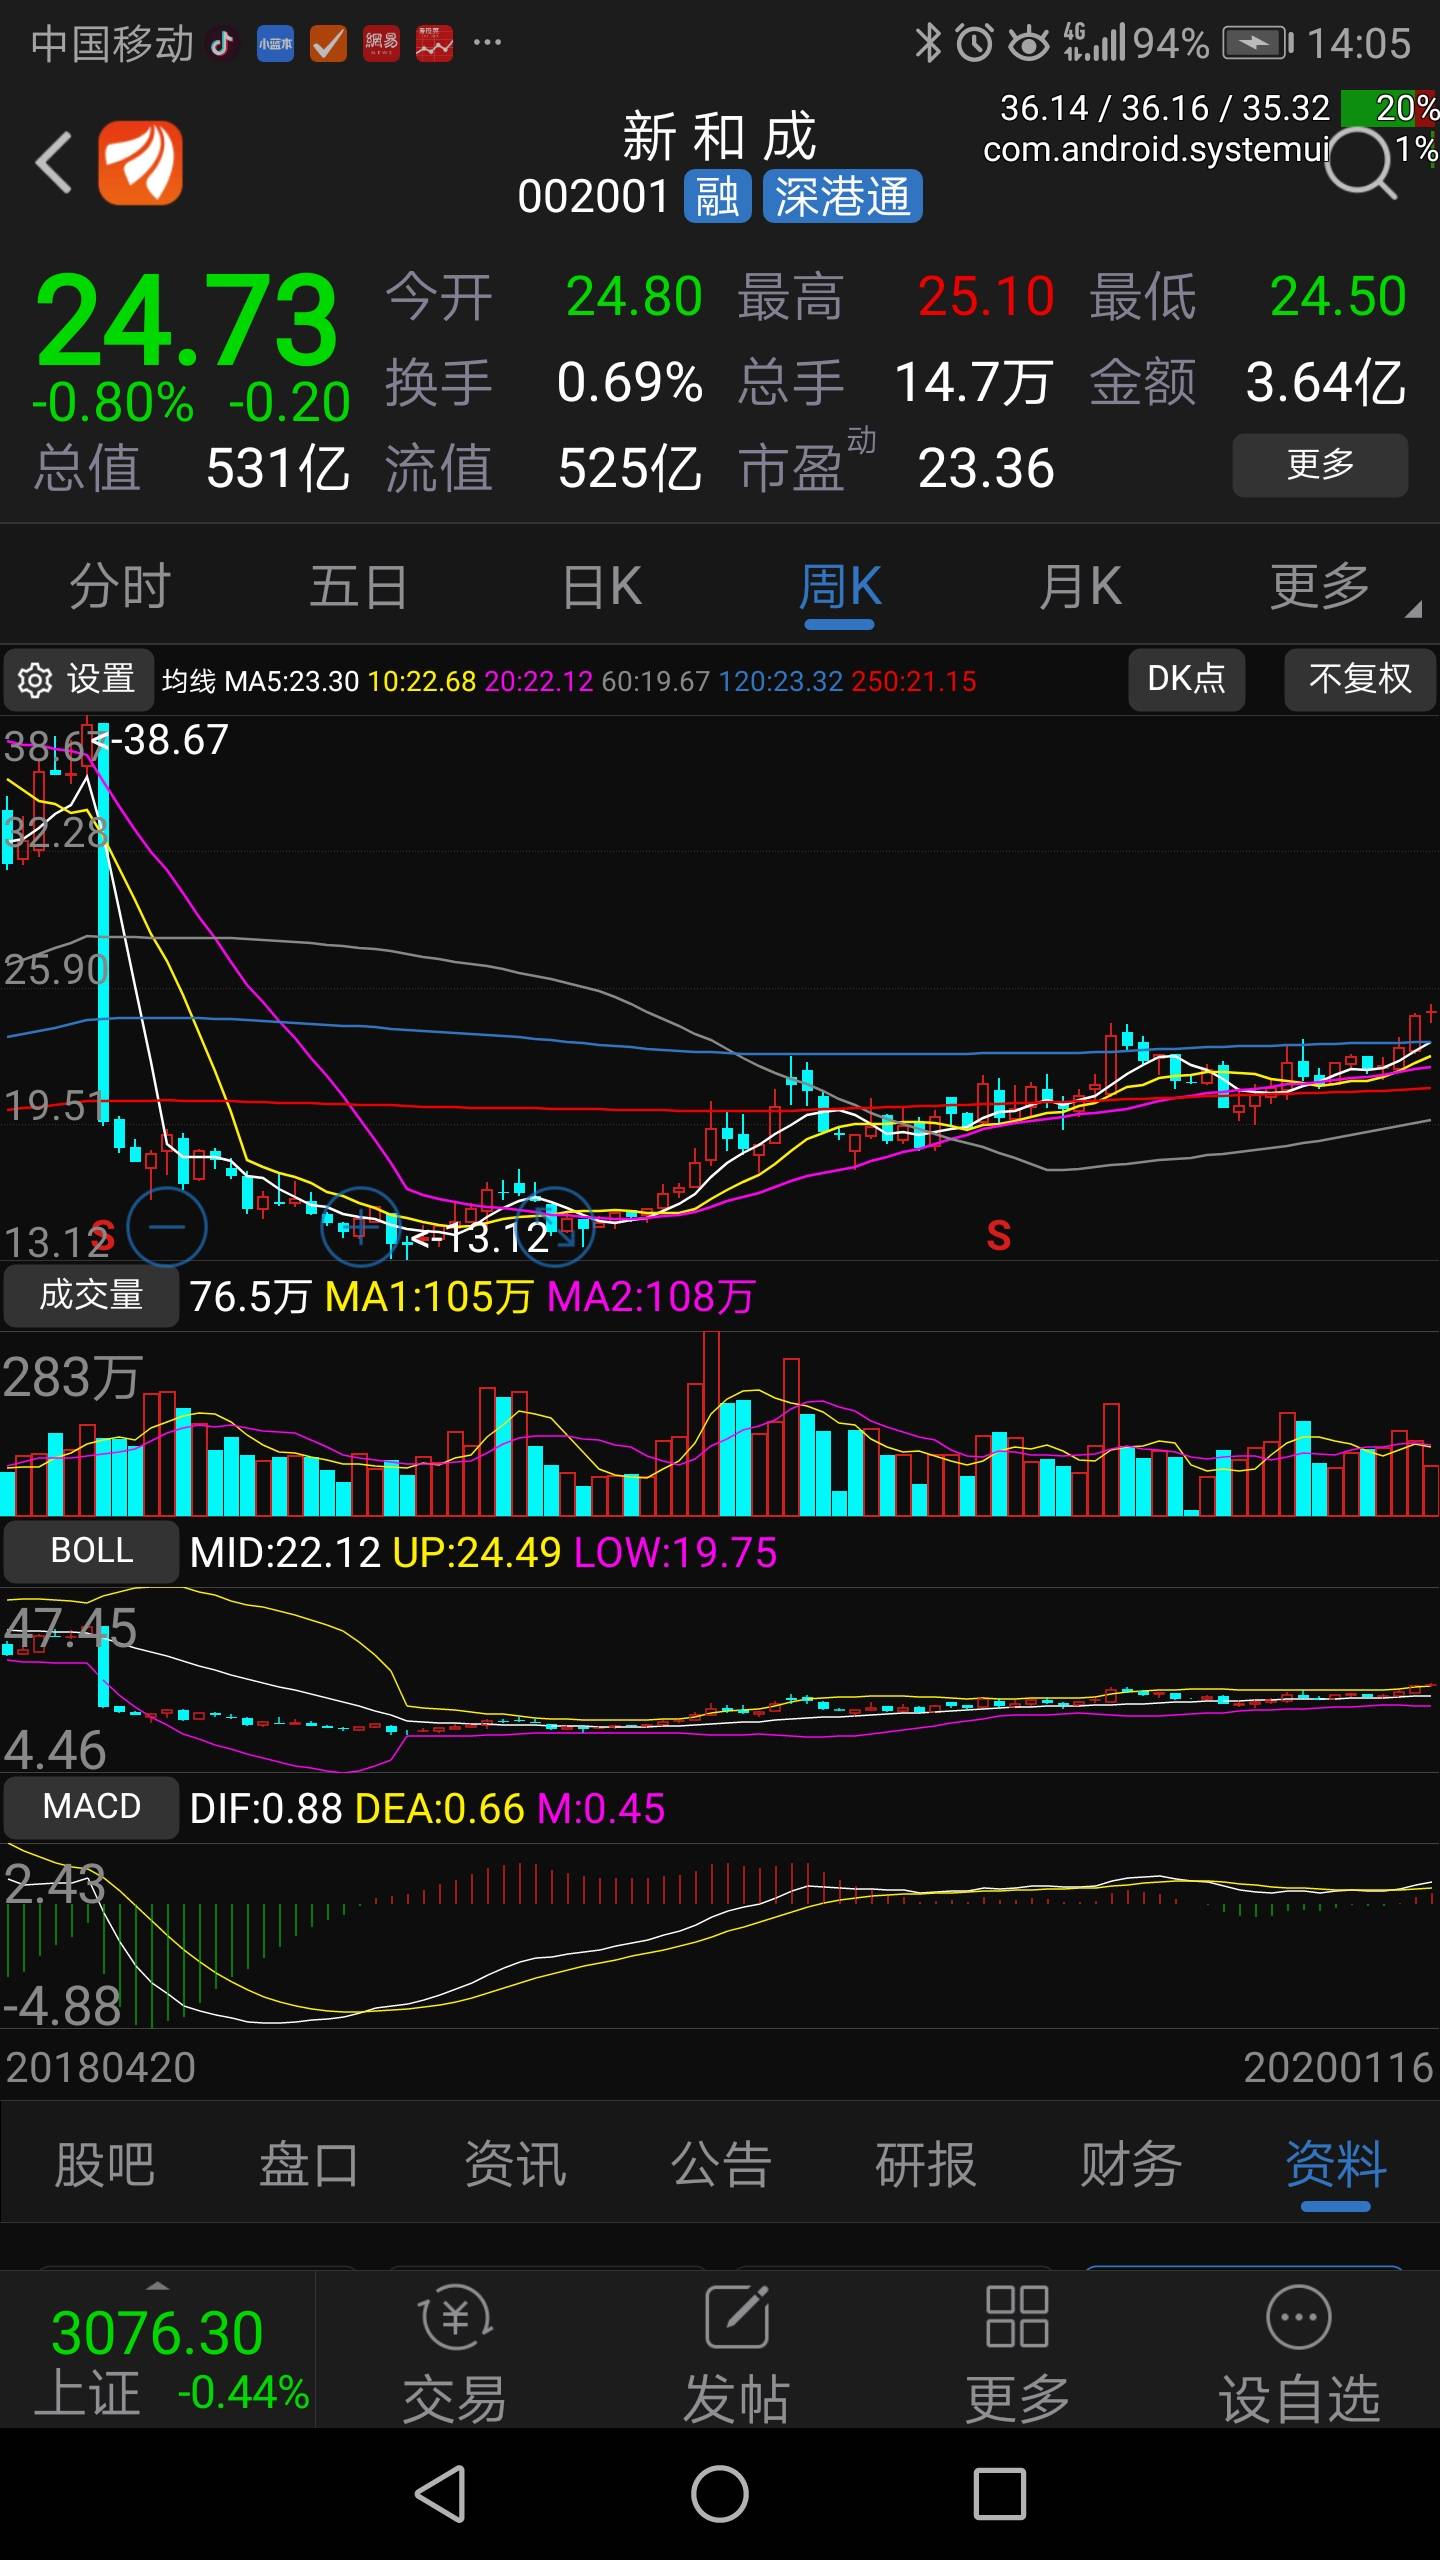Switch to 五日 five-day tab
1440x2560 pixels.
pyautogui.click(x=359, y=587)
